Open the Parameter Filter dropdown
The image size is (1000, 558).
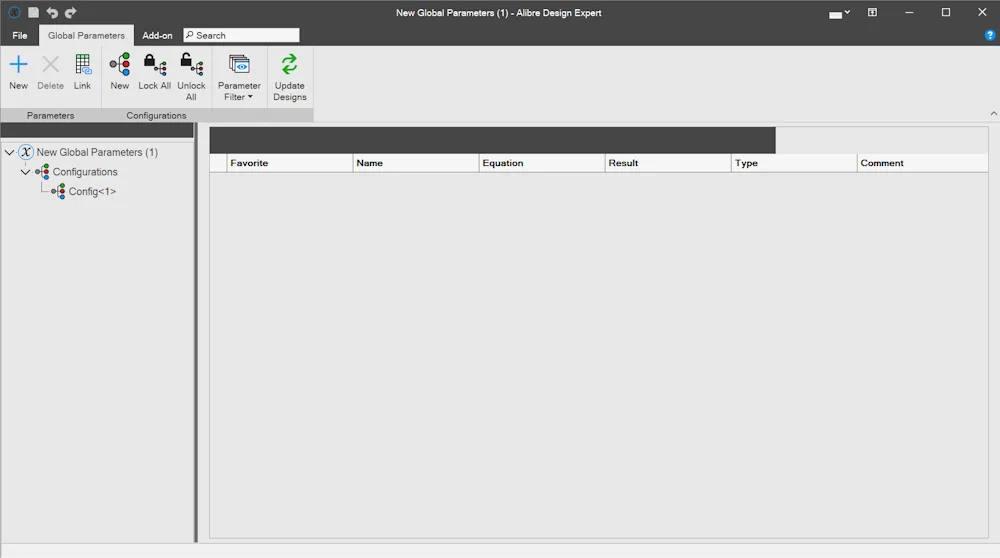click(x=239, y=77)
